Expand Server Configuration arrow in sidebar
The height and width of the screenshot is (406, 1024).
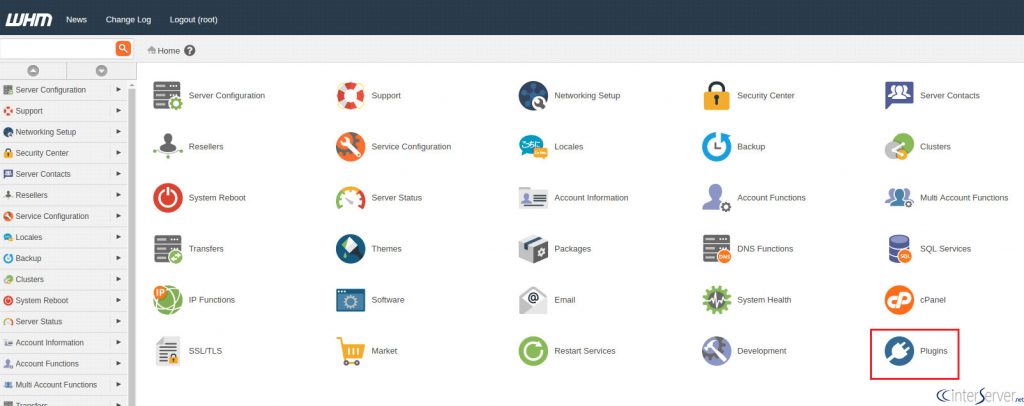(118, 89)
